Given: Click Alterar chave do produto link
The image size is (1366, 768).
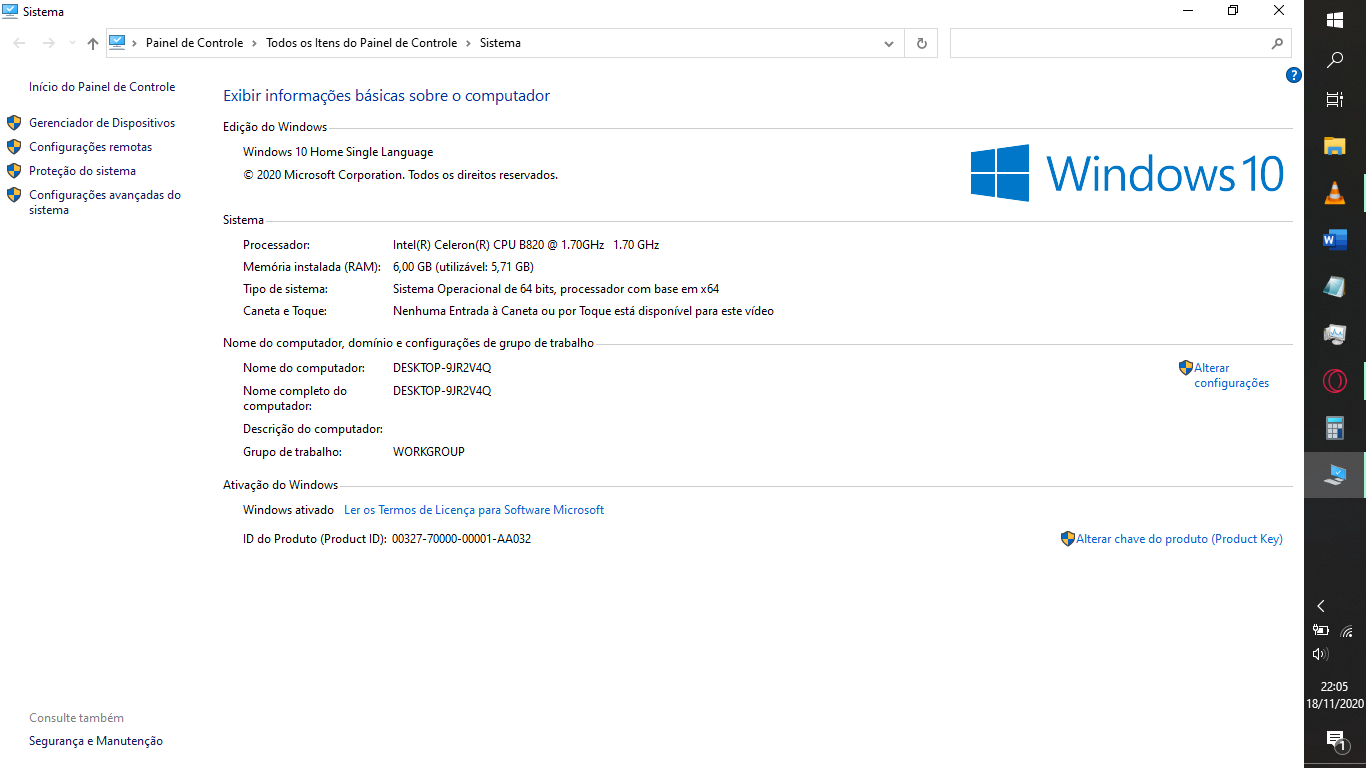Looking at the screenshot, I should point(1179,539).
